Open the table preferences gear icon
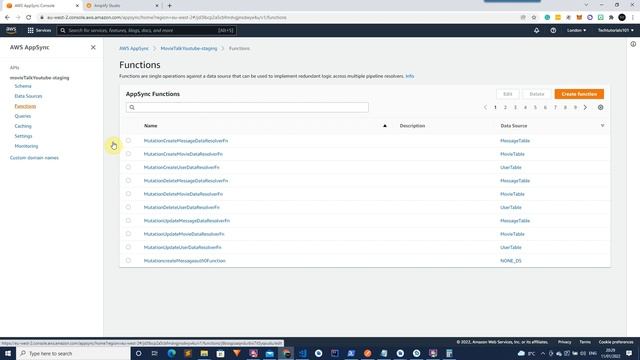The image size is (640, 360). click(x=600, y=107)
